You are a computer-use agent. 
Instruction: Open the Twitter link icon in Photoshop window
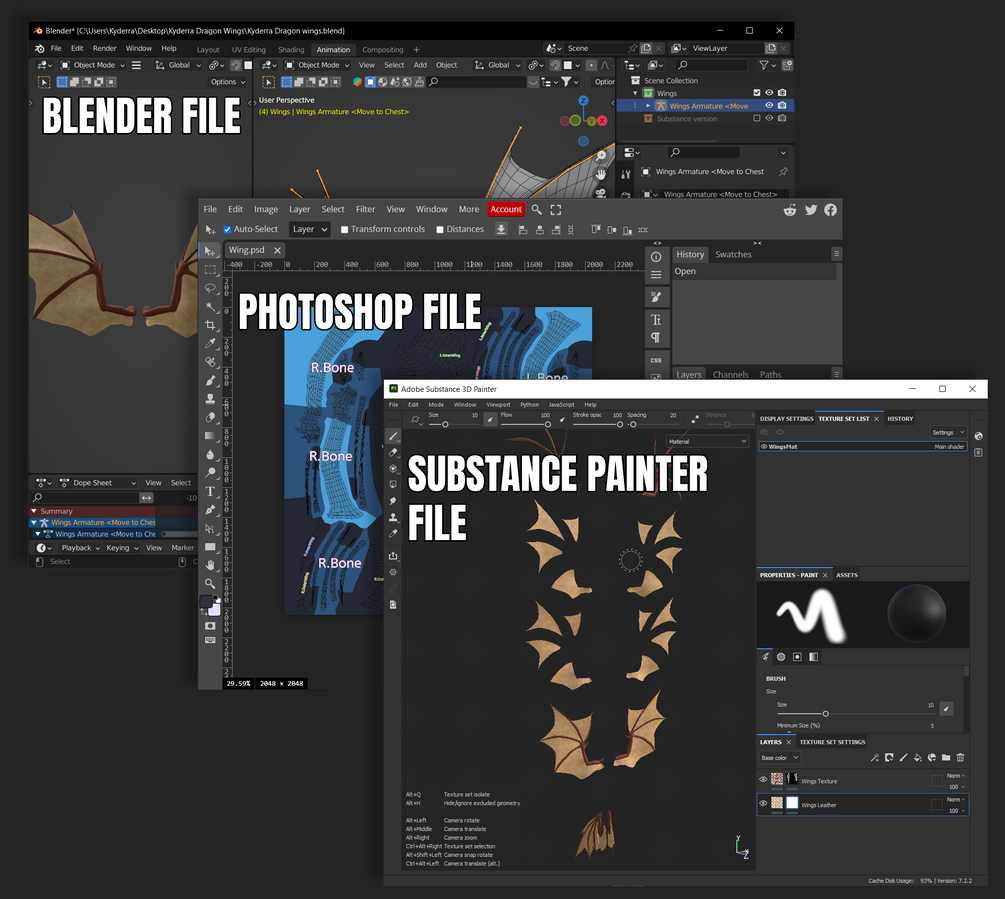(x=811, y=210)
